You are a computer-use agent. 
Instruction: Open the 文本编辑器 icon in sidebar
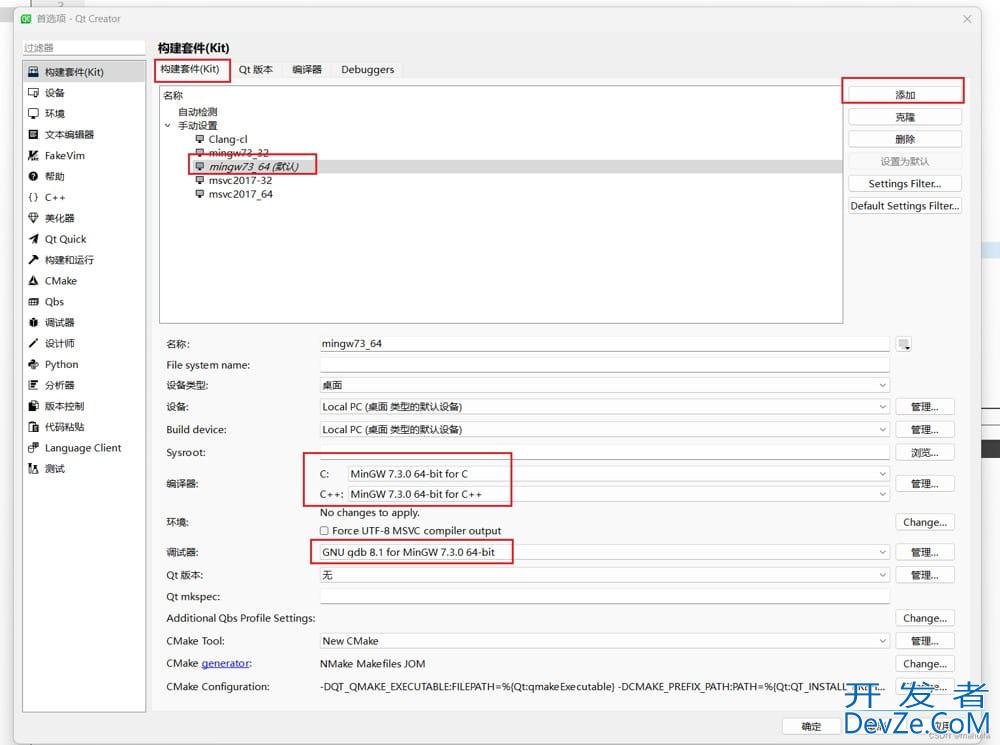pyautogui.click(x=33, y=135)
